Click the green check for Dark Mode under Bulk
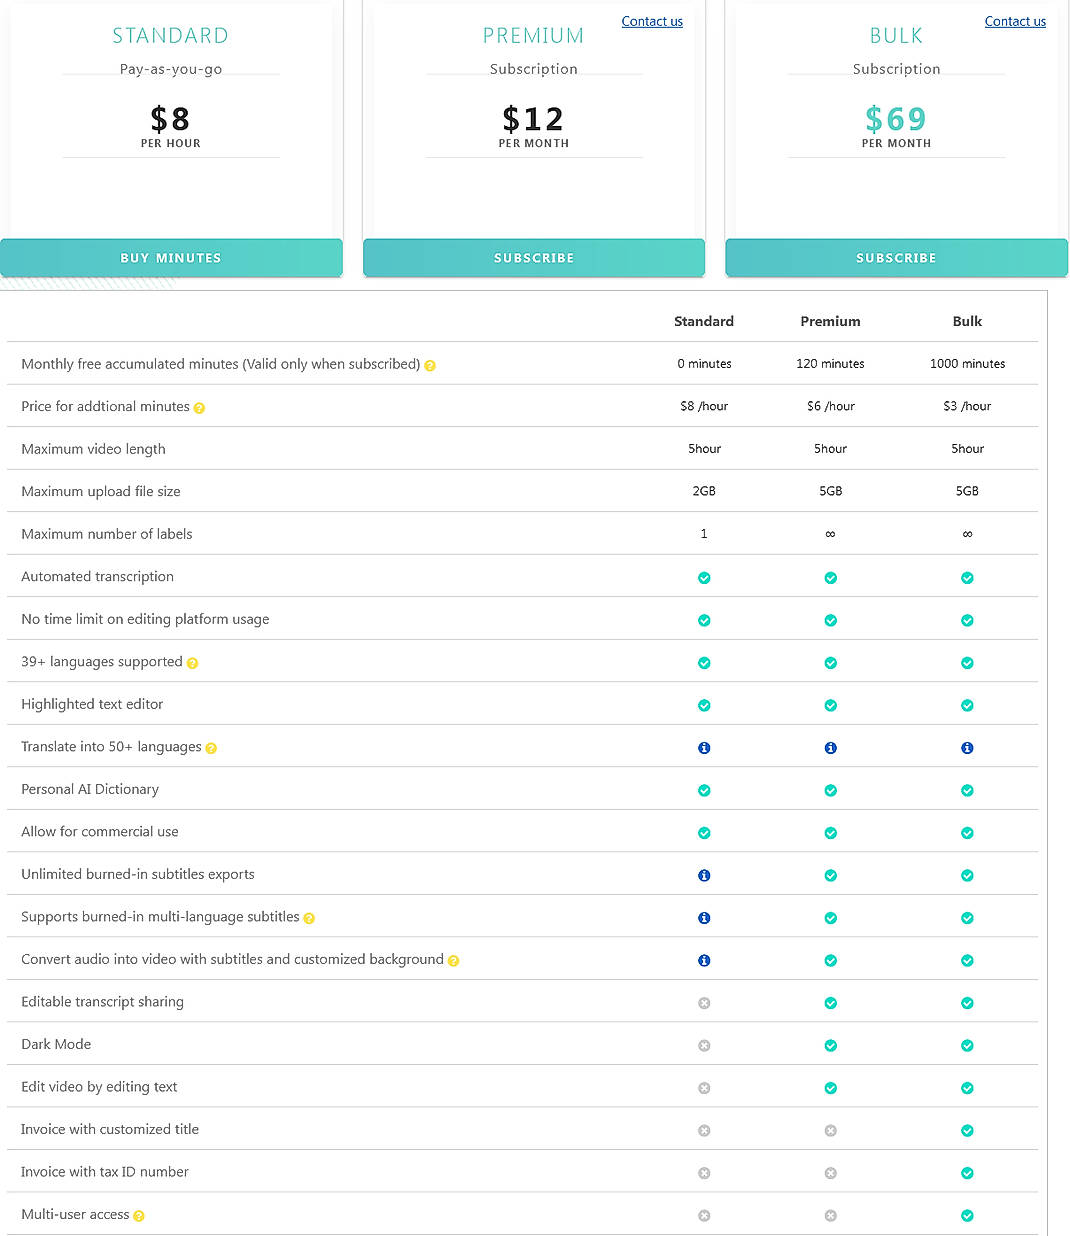This screenshot has height=1236, width=1070. click(x=967, y=1045)
